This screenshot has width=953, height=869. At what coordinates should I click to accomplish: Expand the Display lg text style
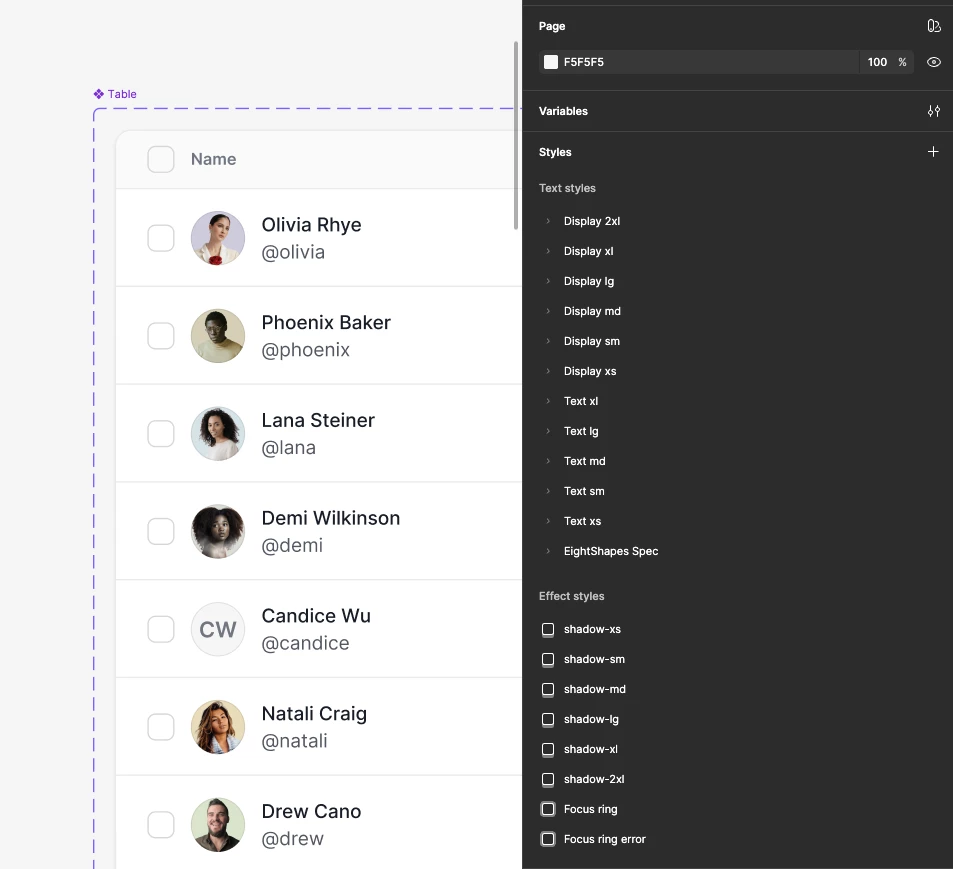(548, 281)
